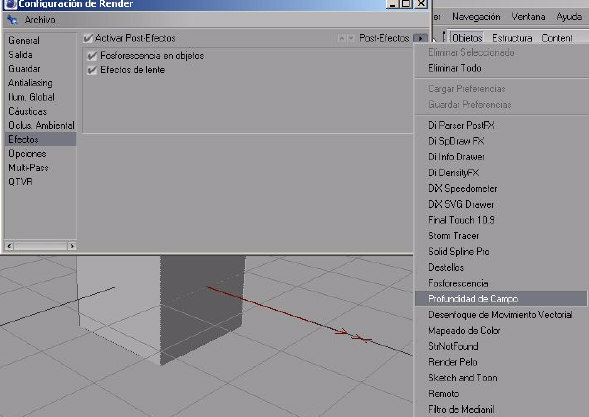Add the Filtro de Medianil effect
Image resolution: width=589 pixels, height=417 pixels.
(461, 409)
